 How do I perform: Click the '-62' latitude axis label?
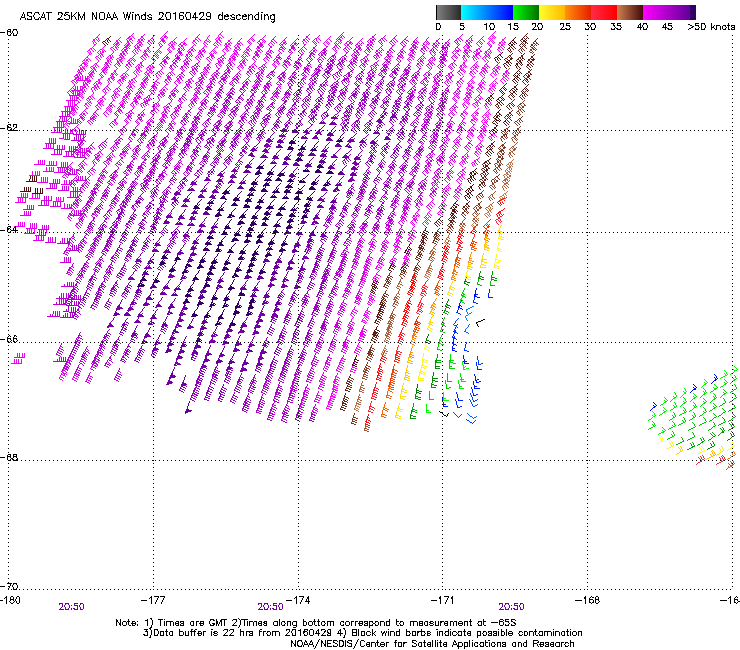click(9, 127)
